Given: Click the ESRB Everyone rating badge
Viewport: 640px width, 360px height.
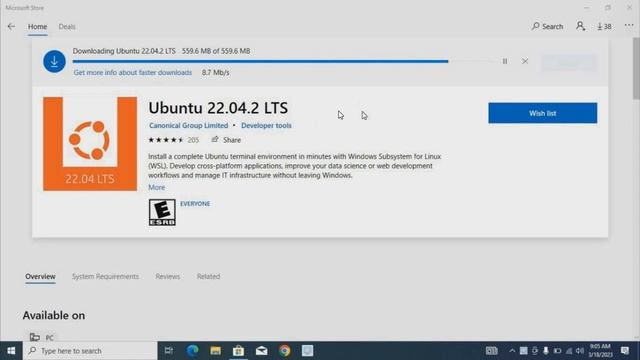Looking at the screenshot, I should [x=162, y=212].
